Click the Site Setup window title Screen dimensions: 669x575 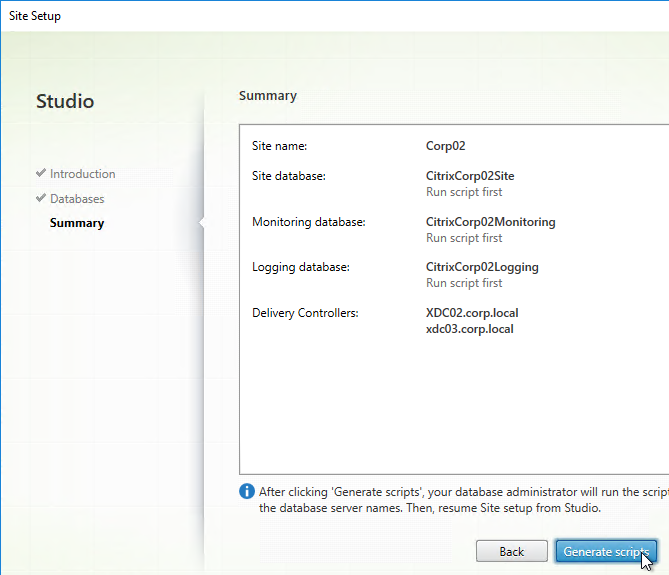[x=35, y=16]
